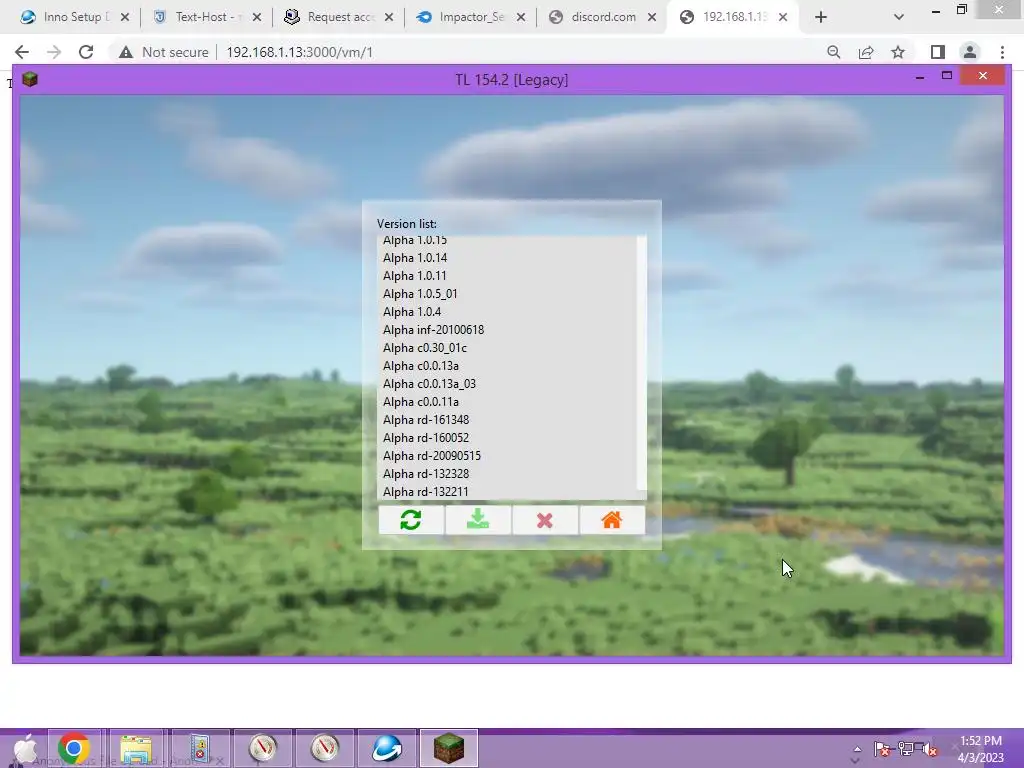This screenshot has height=768, width=1024.
Task: Open the browser zoom control icon
Action: coord(834,52)
